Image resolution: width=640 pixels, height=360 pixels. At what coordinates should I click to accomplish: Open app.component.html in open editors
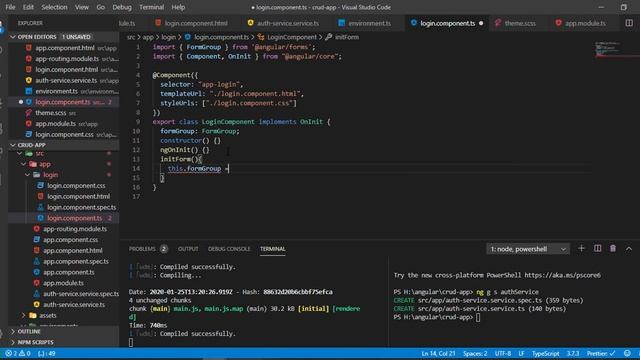click(64, 48)
